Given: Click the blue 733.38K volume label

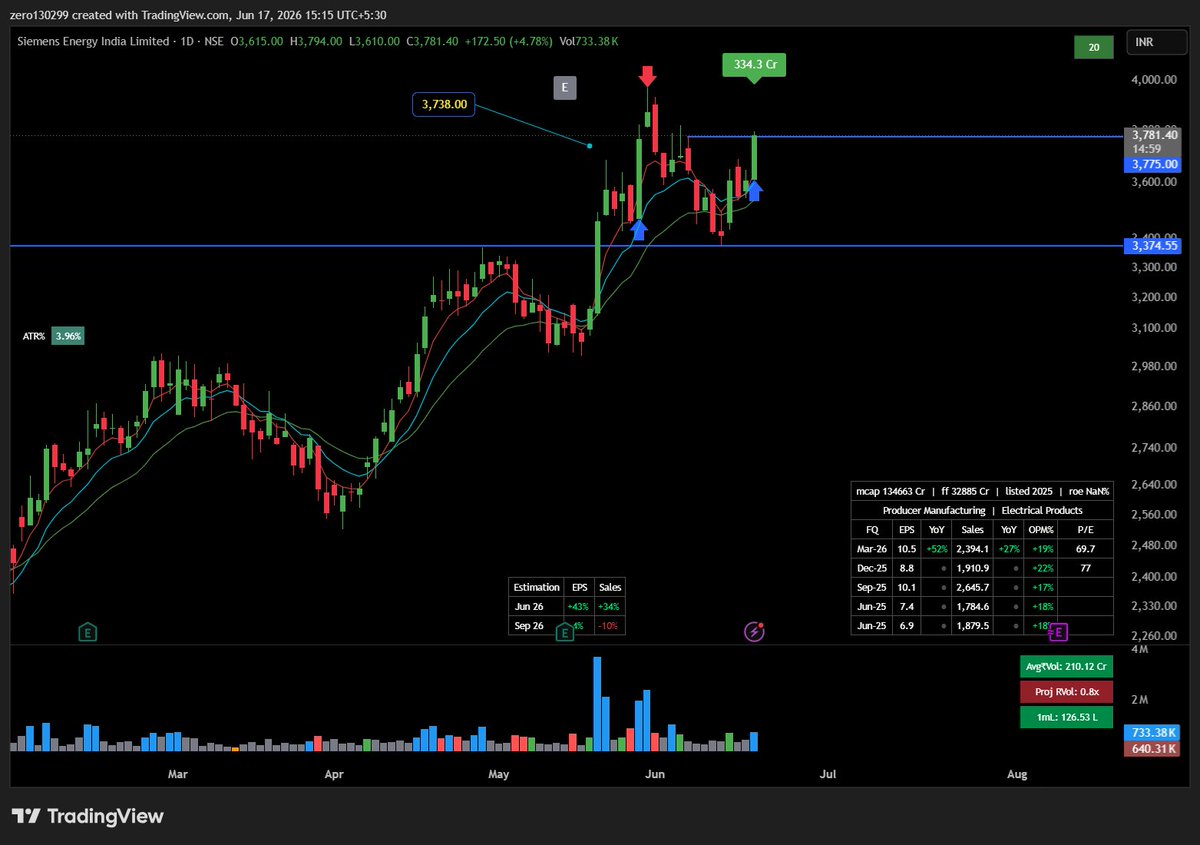Looking at the screenshot, I should tap(1153, 733).
